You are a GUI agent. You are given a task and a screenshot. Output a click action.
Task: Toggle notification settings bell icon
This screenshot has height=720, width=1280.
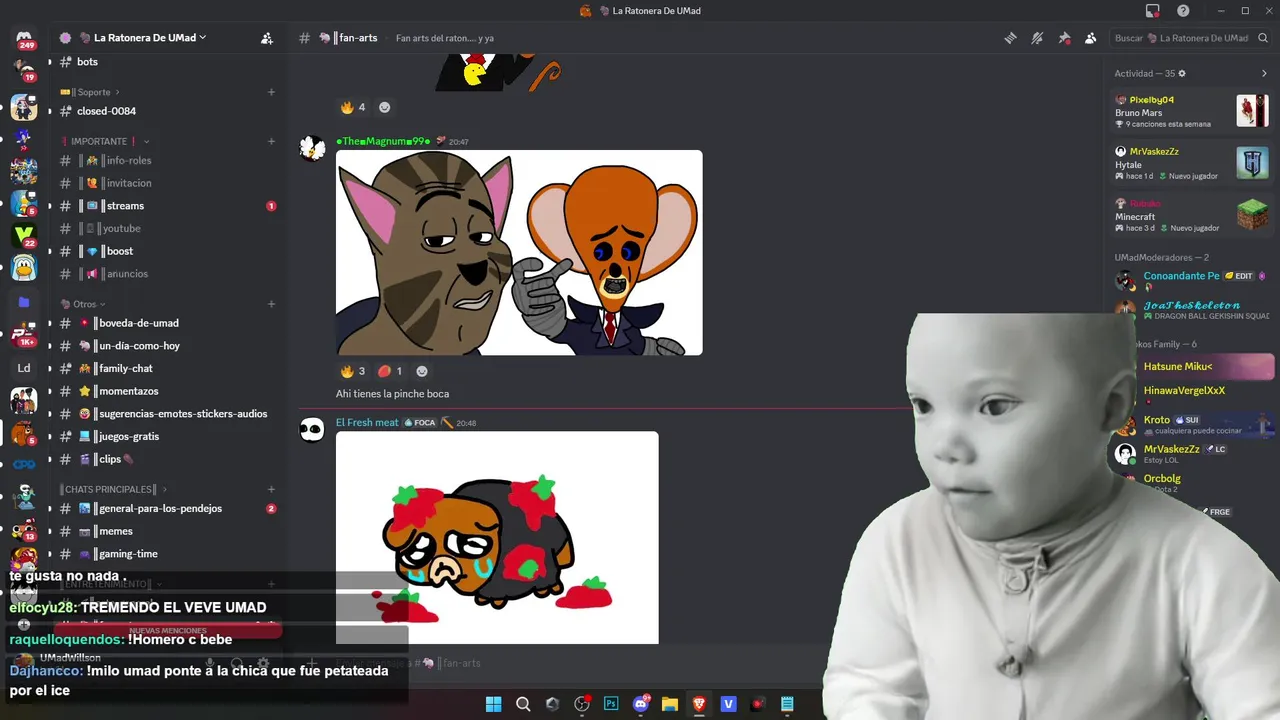click(x=1037, y=38)
